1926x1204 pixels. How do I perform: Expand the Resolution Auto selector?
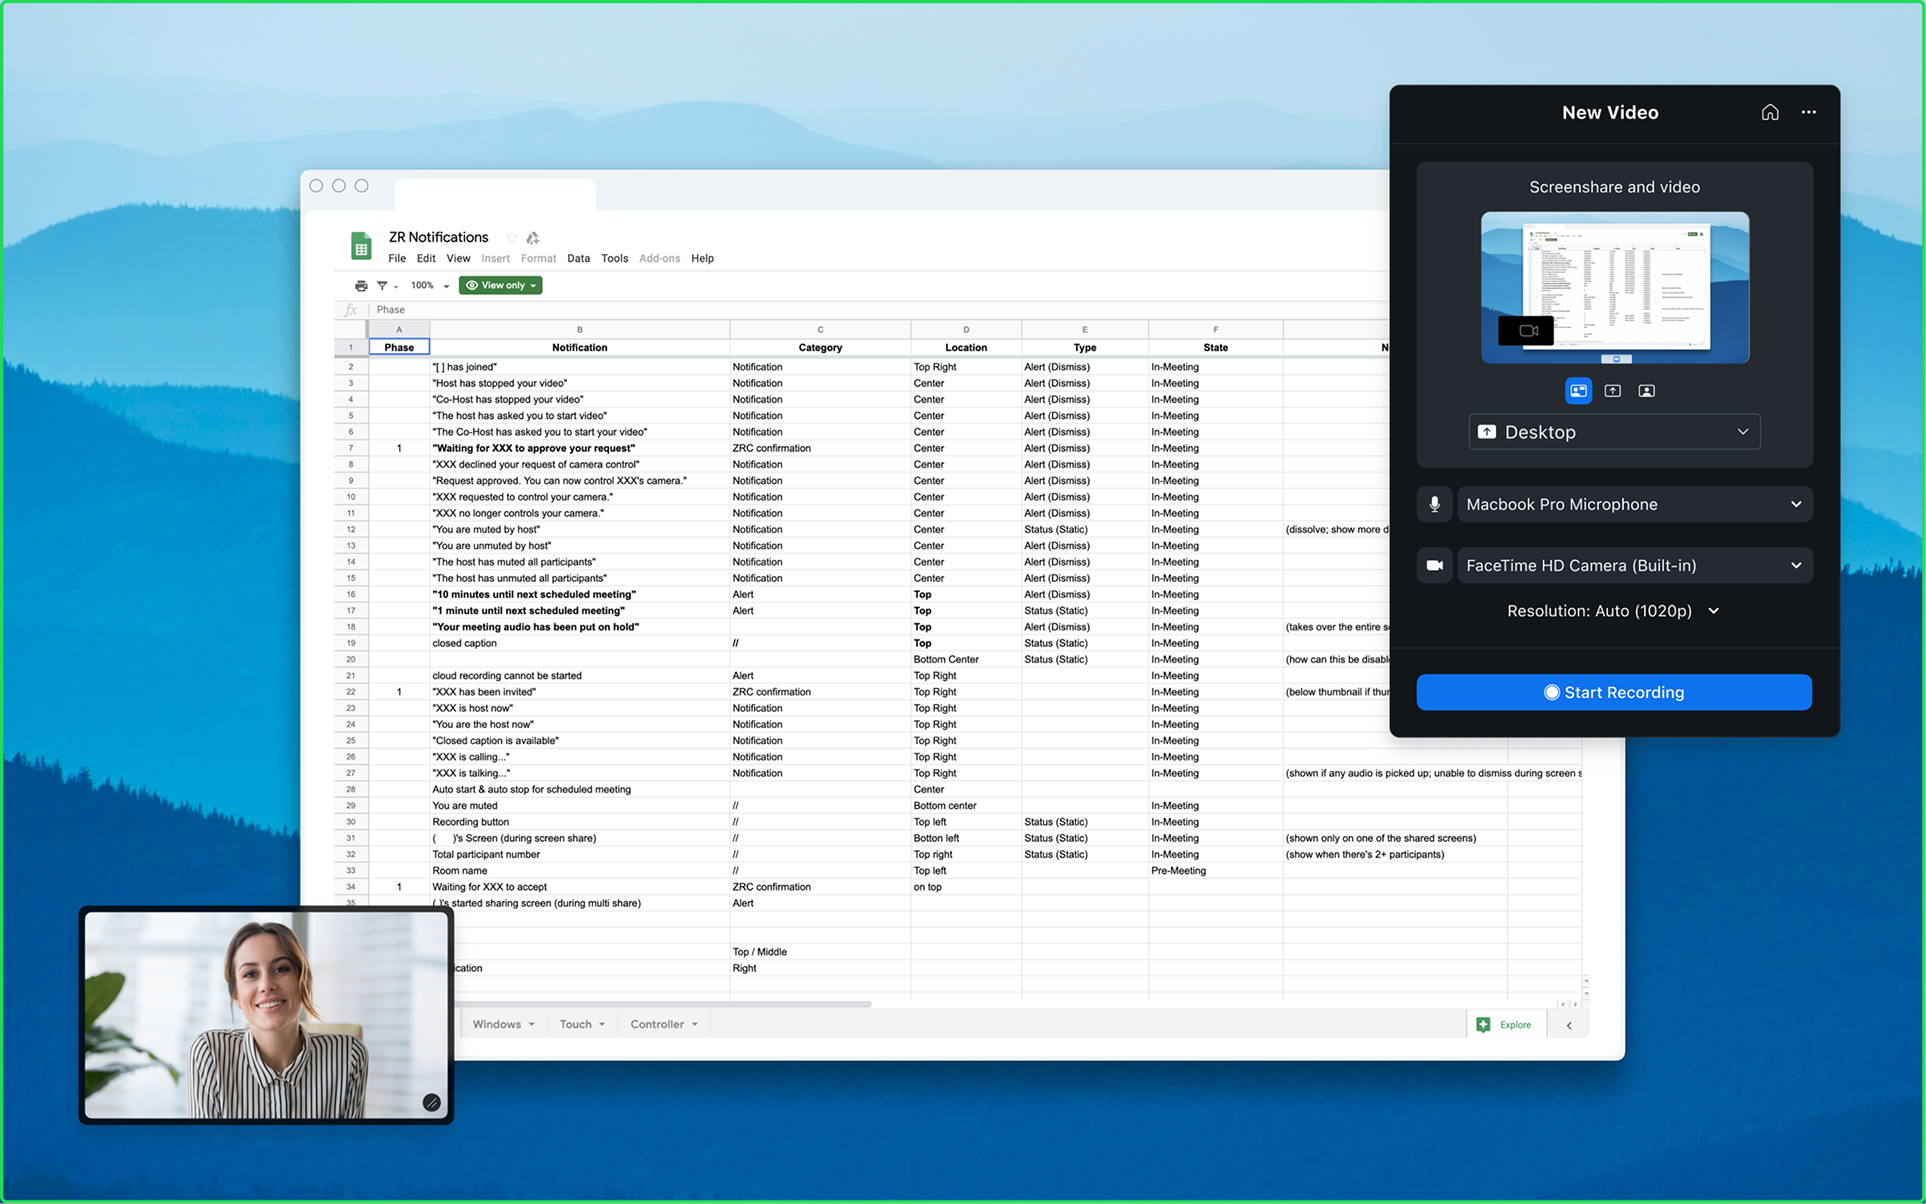(1613, 611)
